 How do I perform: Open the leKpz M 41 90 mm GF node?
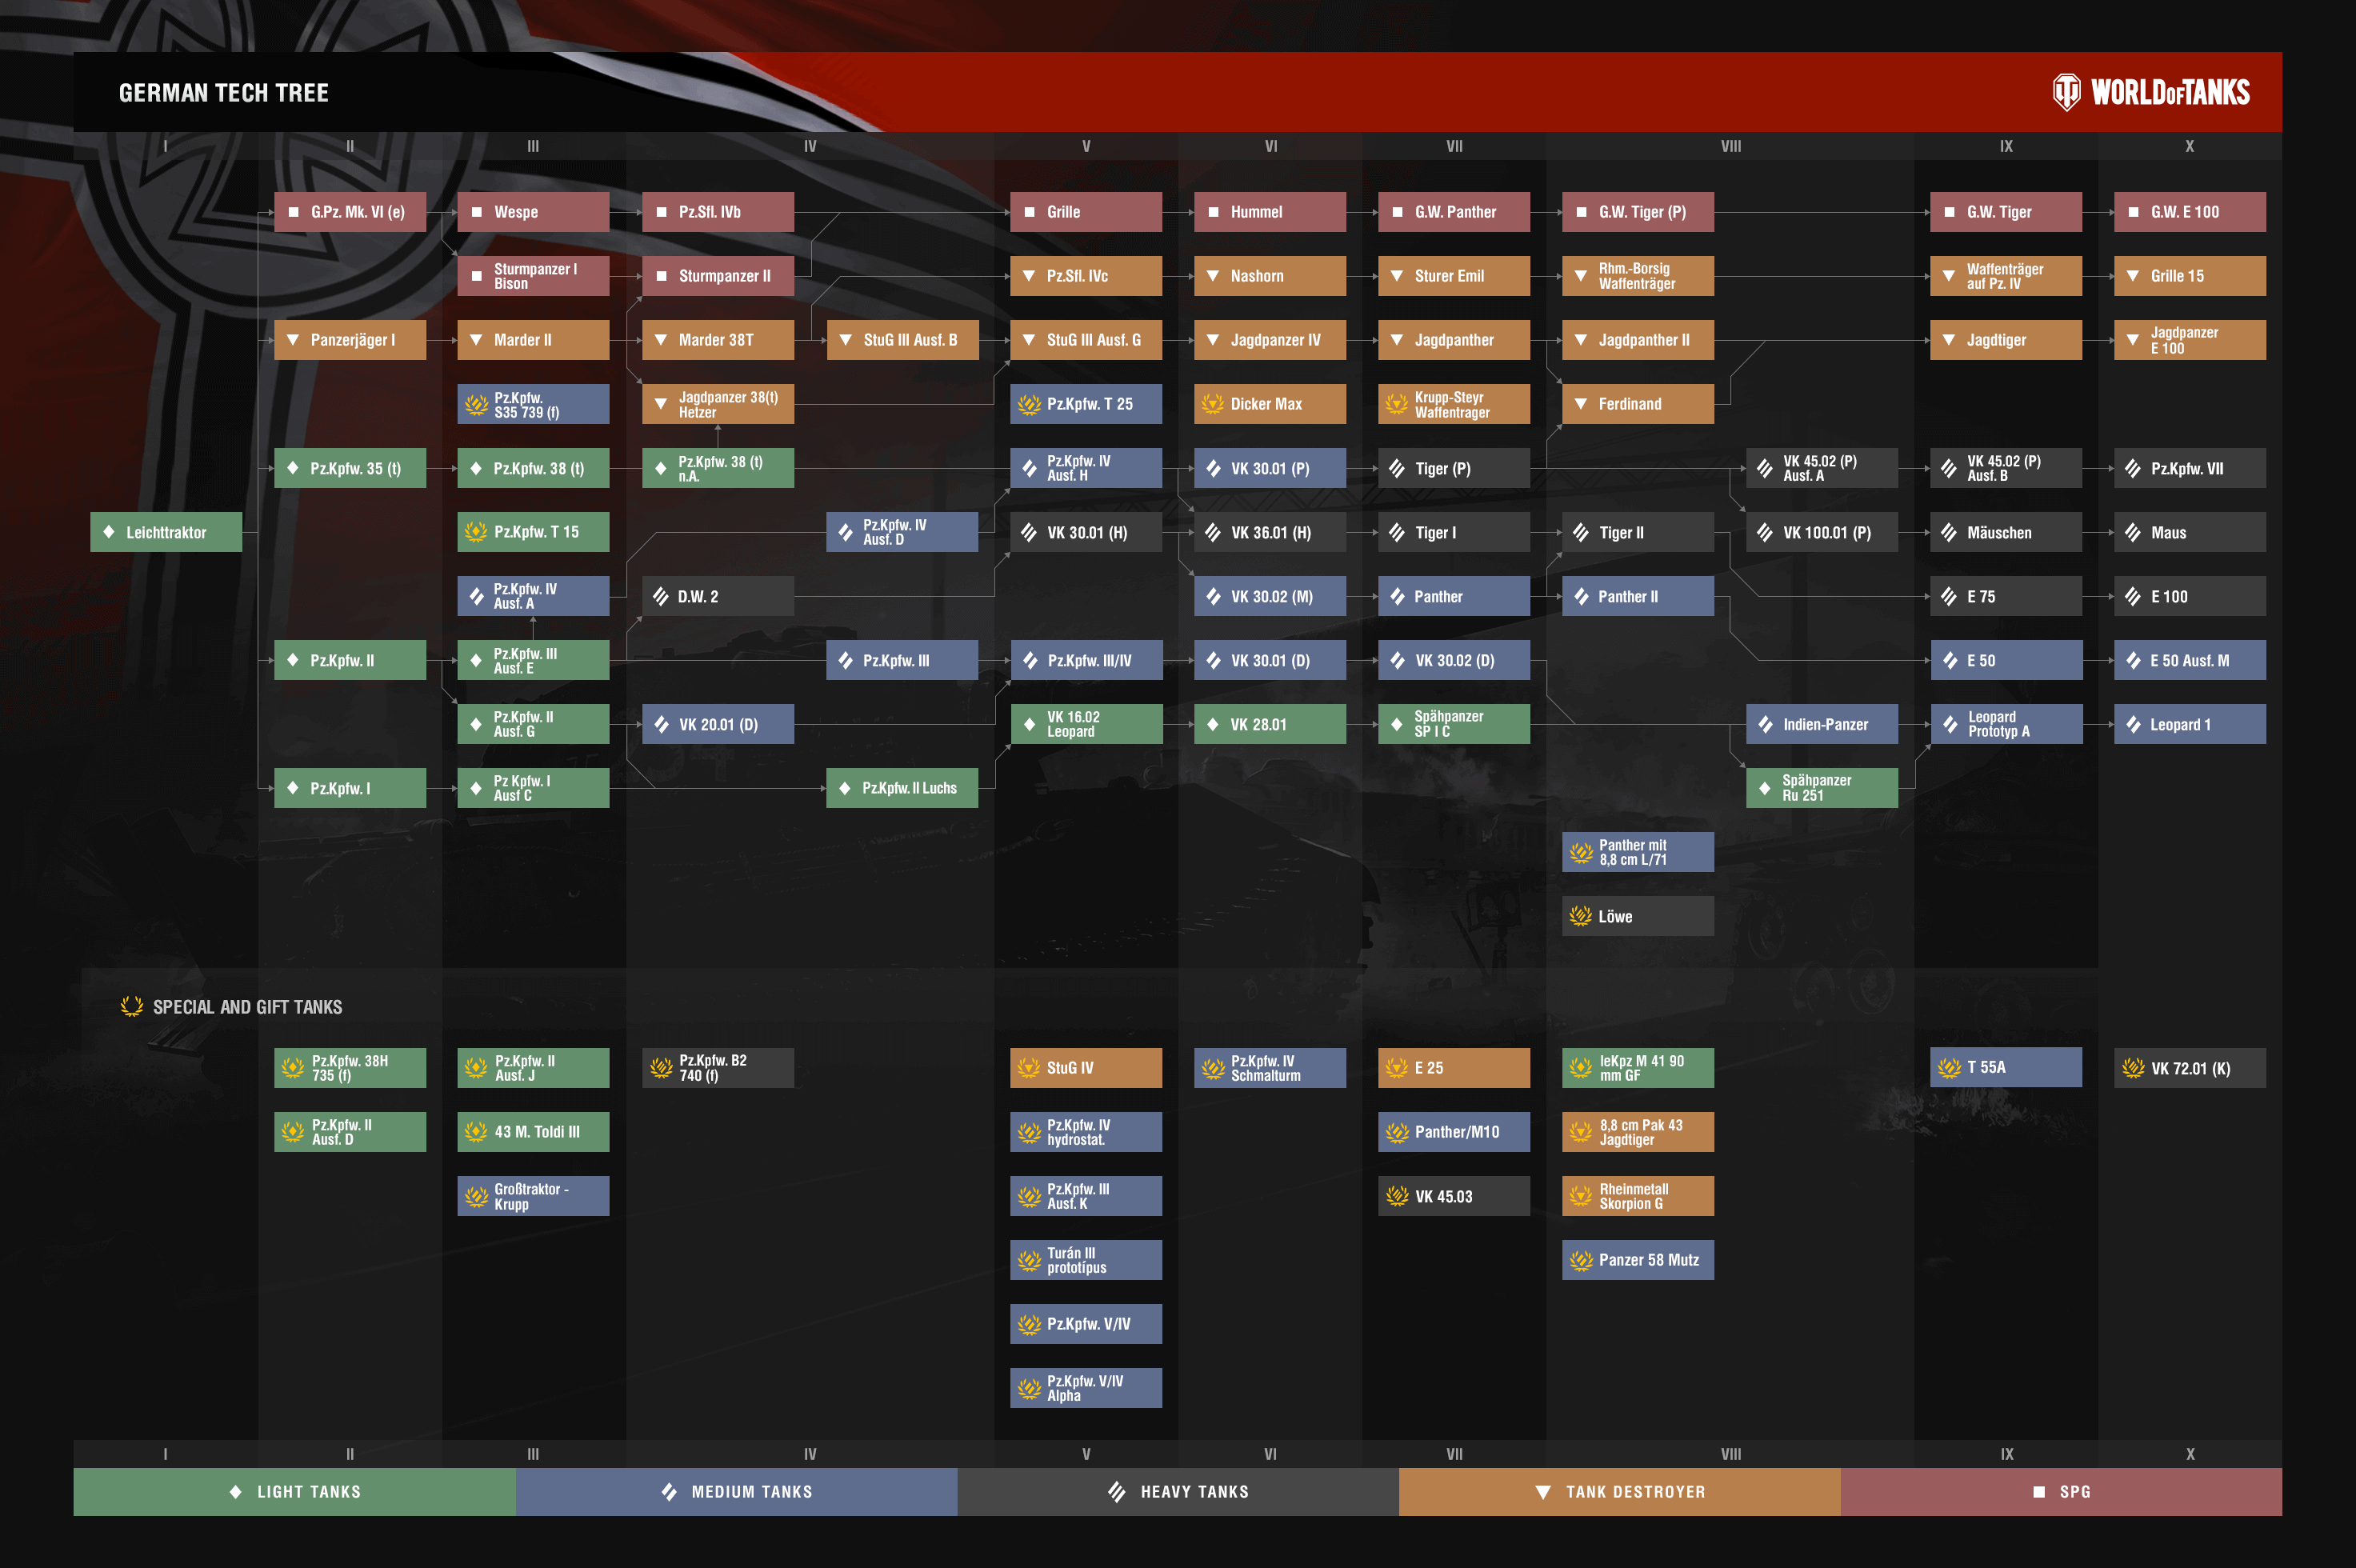pos(1638,1068)
